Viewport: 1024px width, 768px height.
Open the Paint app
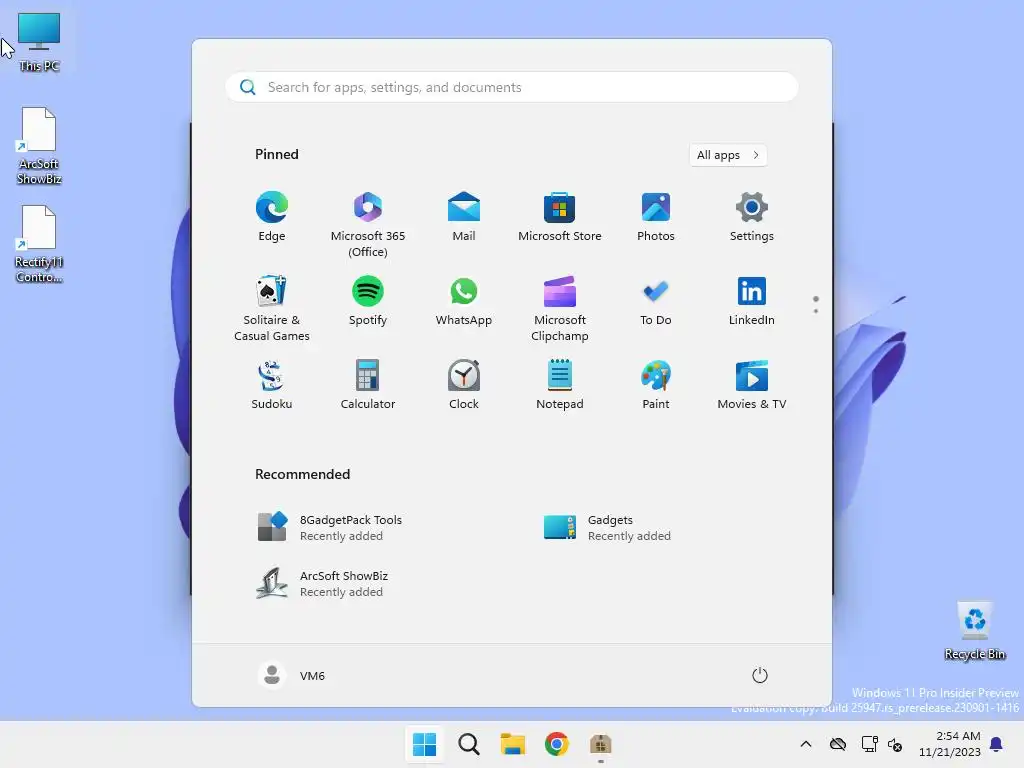click(656, 385)
